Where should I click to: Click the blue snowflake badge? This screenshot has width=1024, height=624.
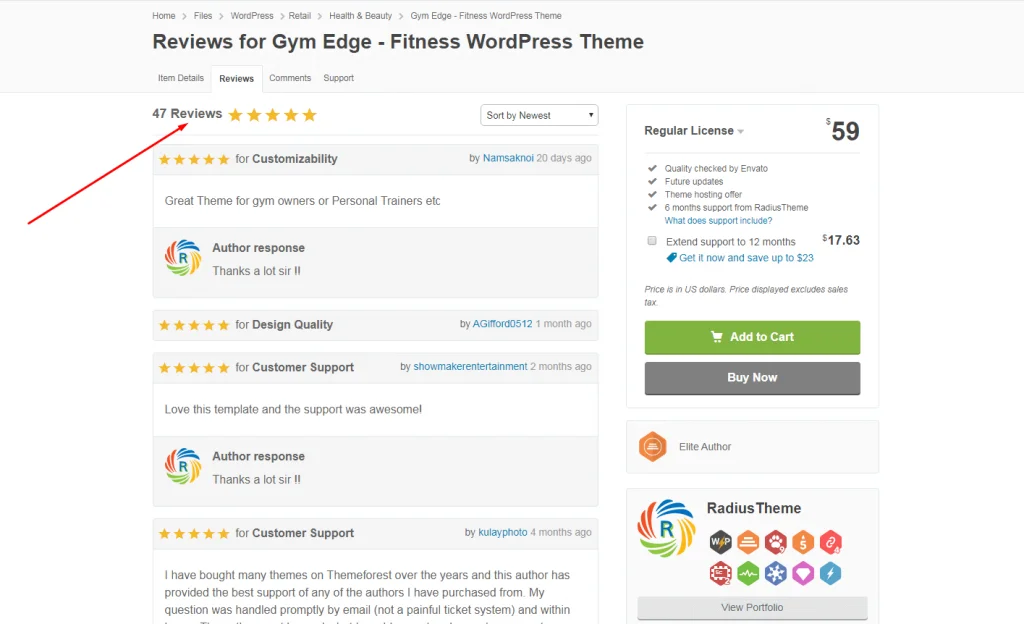click(x=776, y=573)
